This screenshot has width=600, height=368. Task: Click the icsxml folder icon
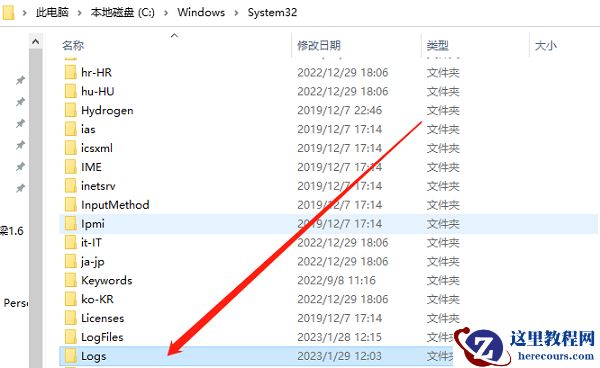point(70,148)
